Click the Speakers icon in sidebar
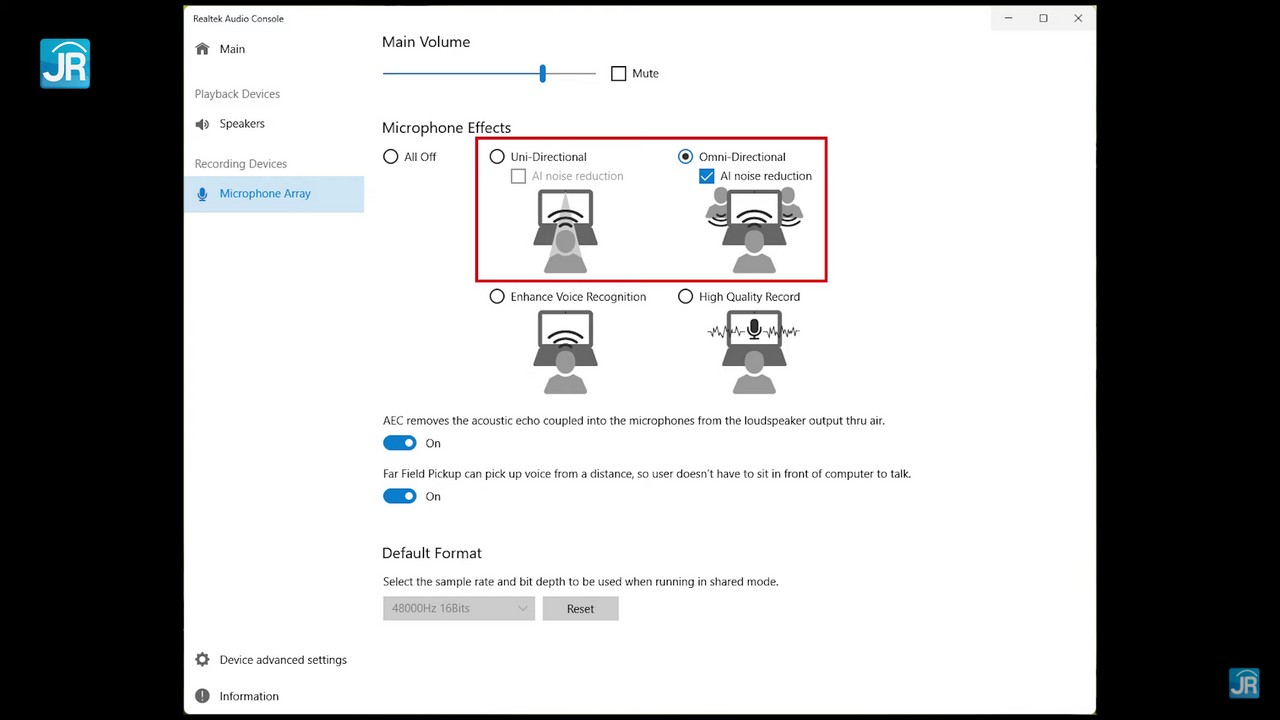 tap(203, 124)
